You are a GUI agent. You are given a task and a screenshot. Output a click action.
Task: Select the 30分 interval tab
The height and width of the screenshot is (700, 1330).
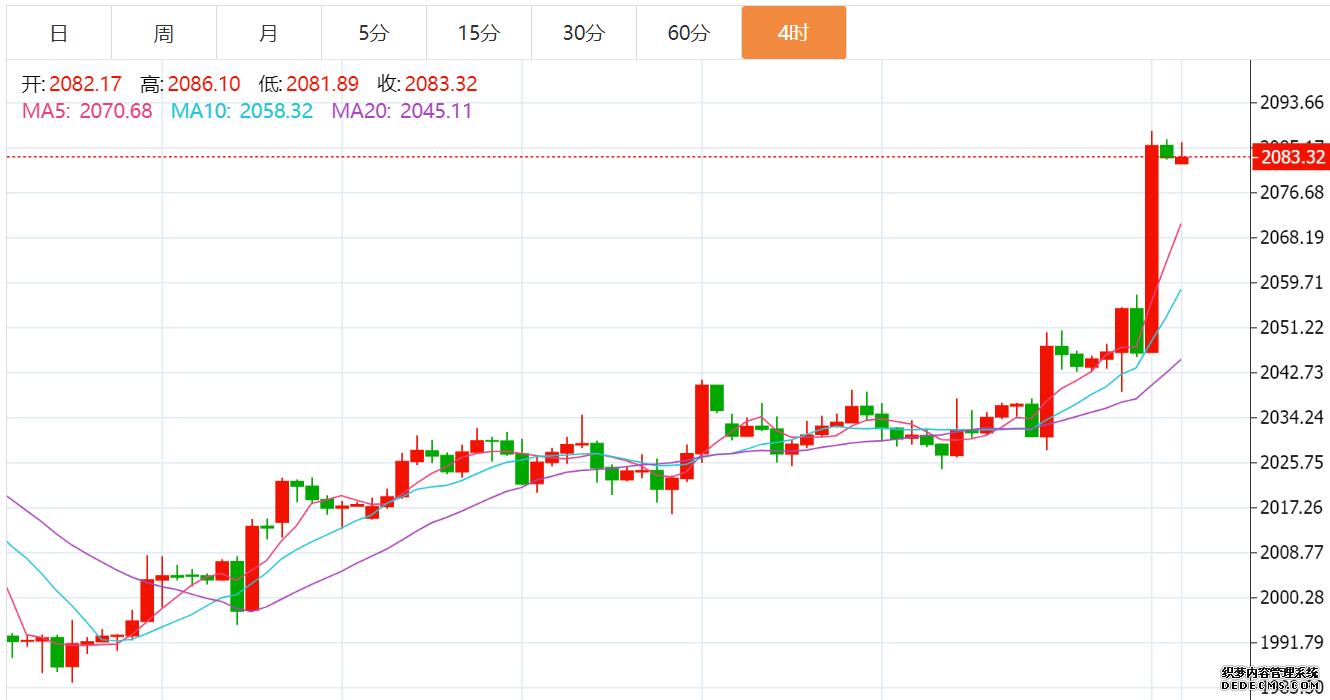[x=584, y=33]
